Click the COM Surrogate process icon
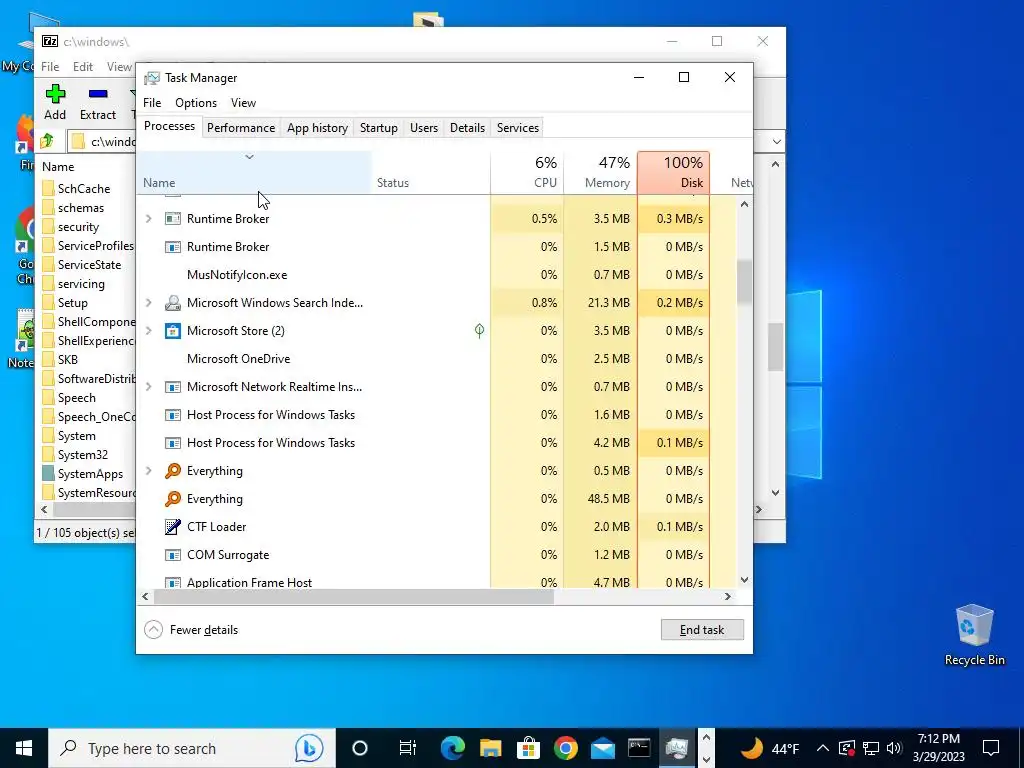 pyautogui.click(x=172, y=555)
